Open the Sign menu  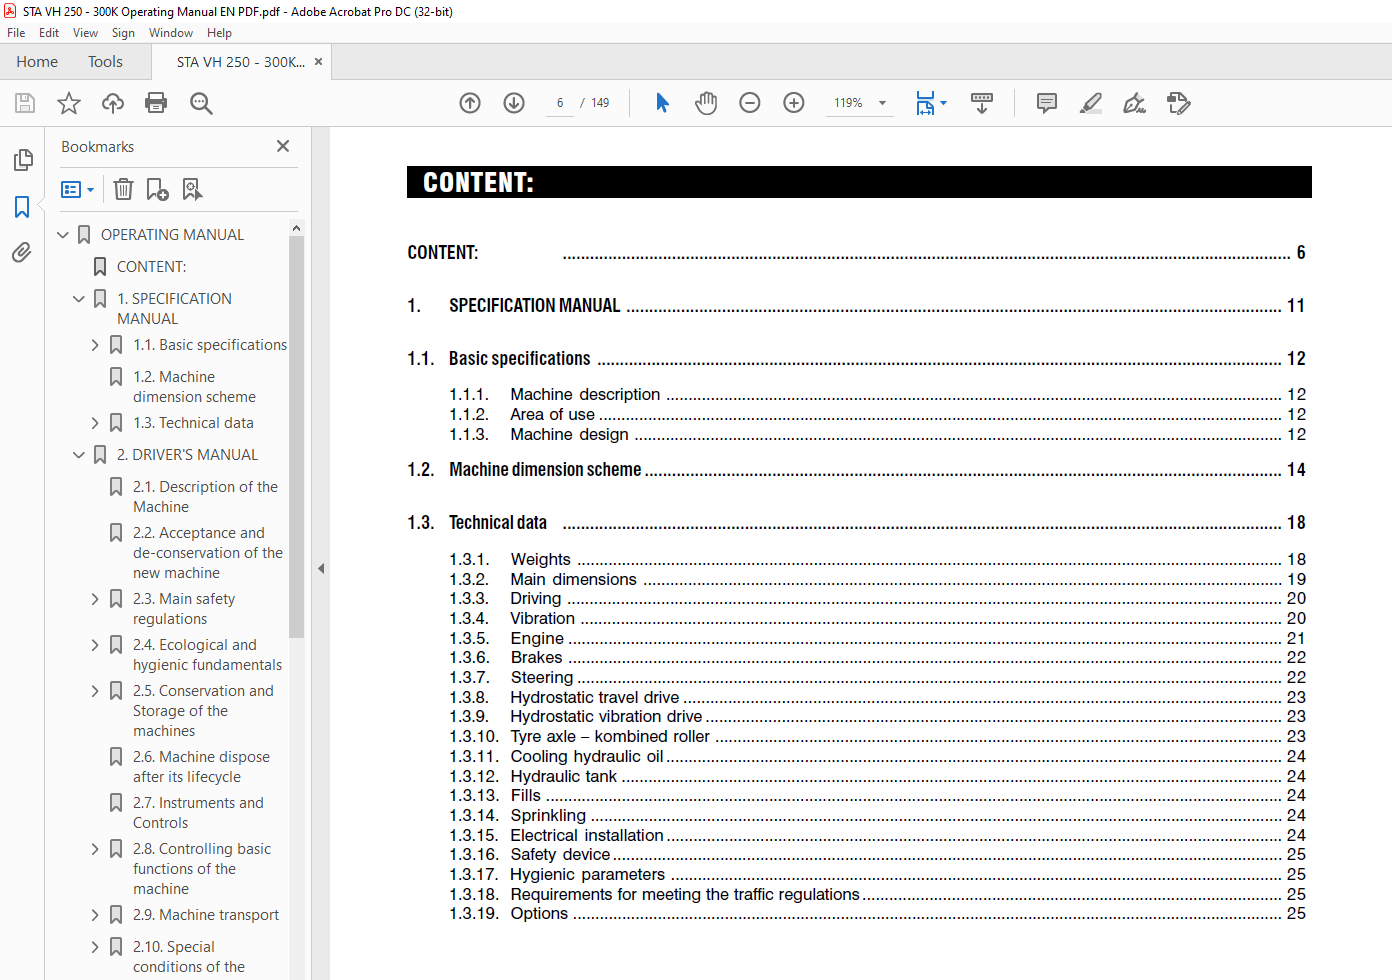(123, 33)
